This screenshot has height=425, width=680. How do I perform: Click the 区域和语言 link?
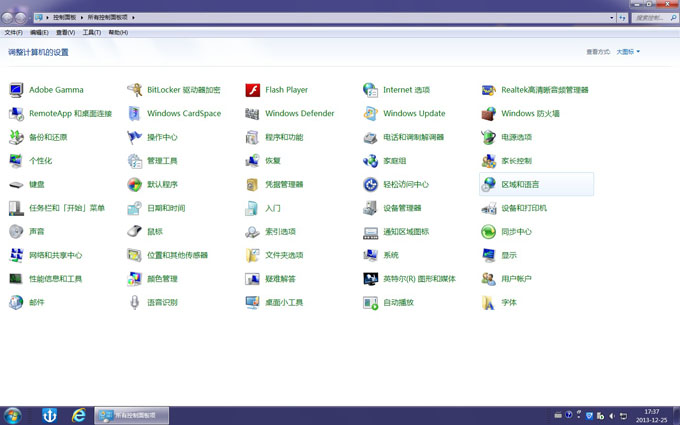(520, 185)
